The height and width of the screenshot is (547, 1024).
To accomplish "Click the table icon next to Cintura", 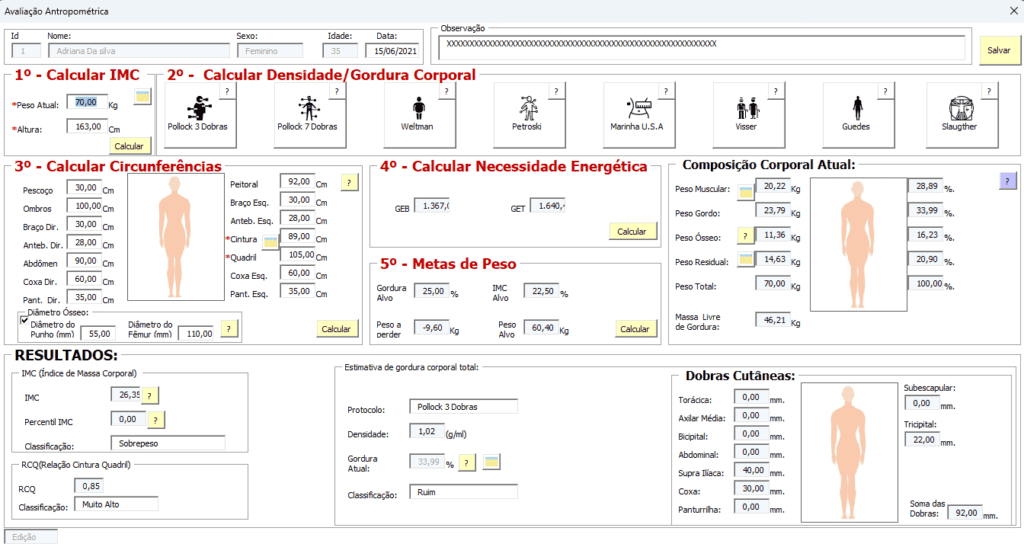I will (x=270, y=242).
